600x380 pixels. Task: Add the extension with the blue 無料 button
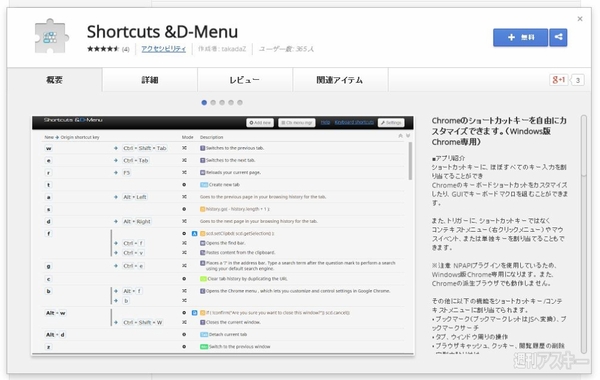[520, 37]
